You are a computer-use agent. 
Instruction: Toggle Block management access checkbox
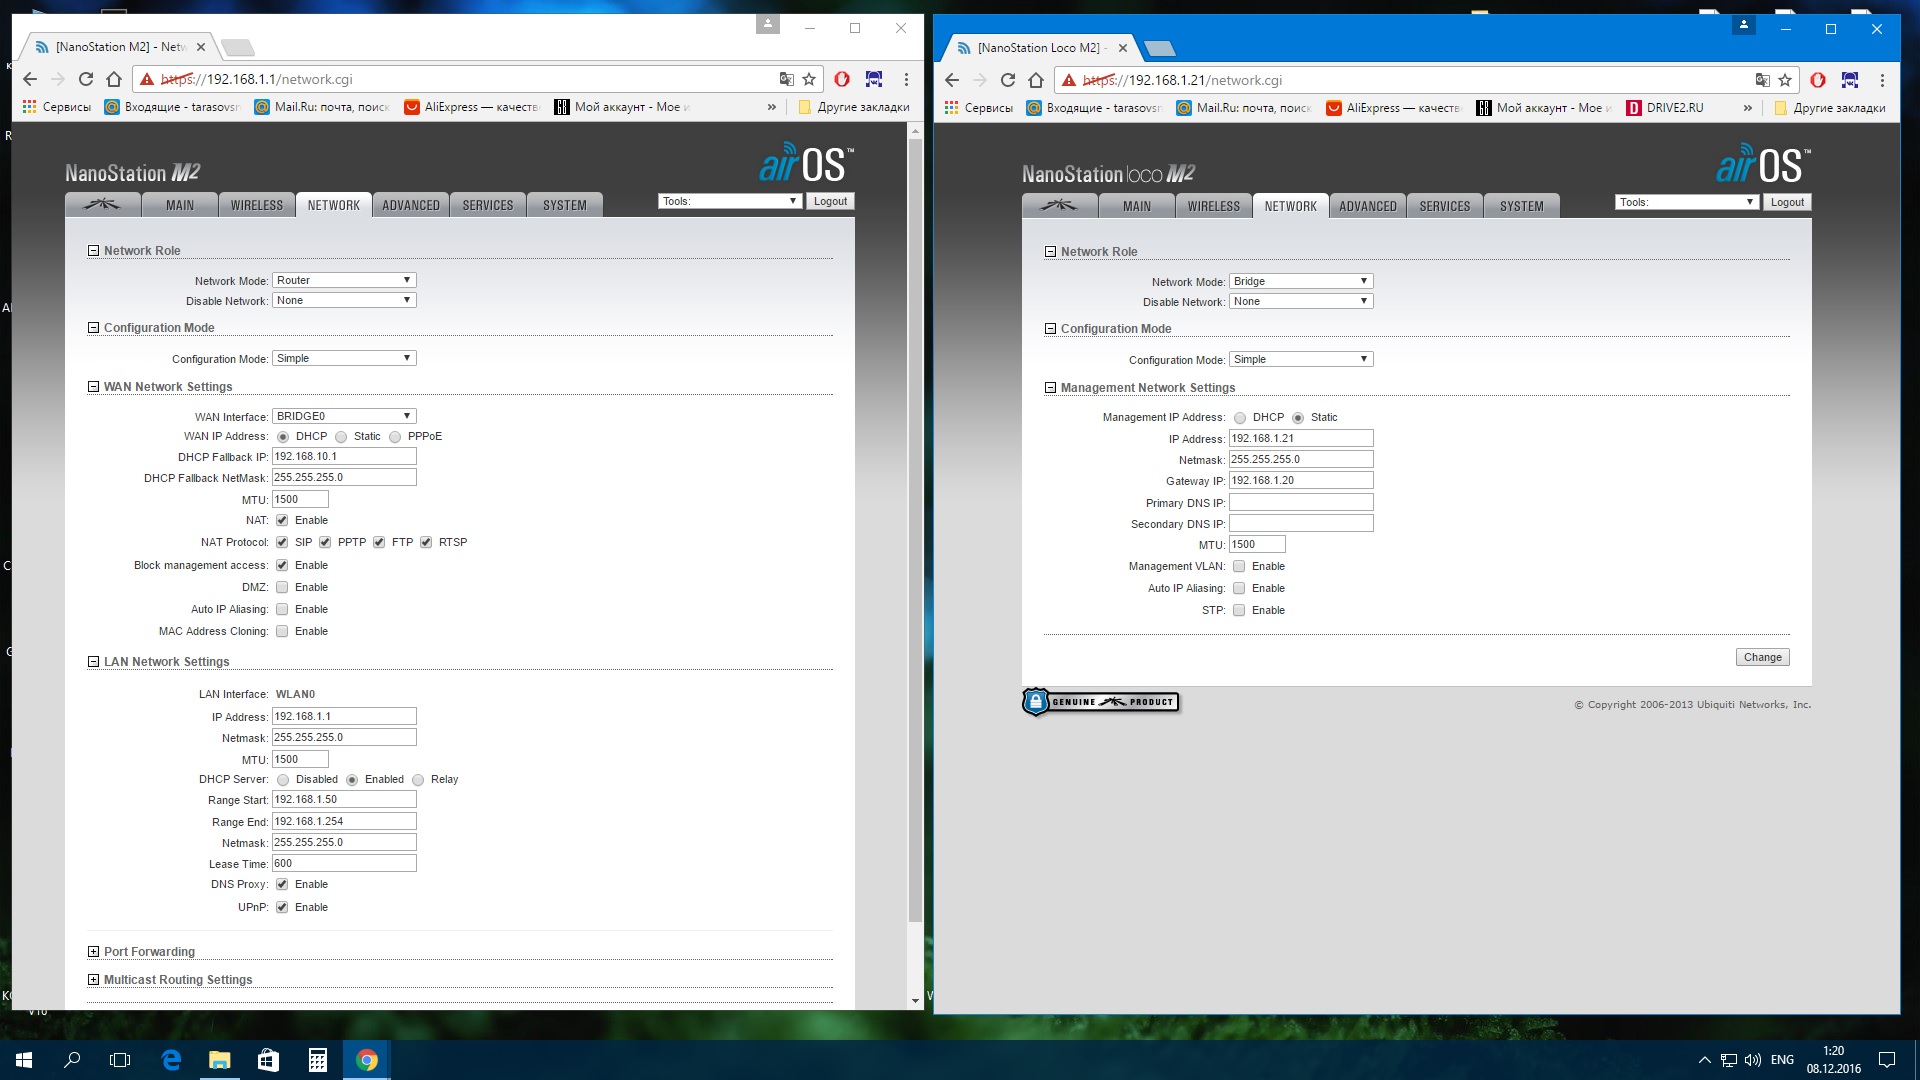[x=282, y=565]
